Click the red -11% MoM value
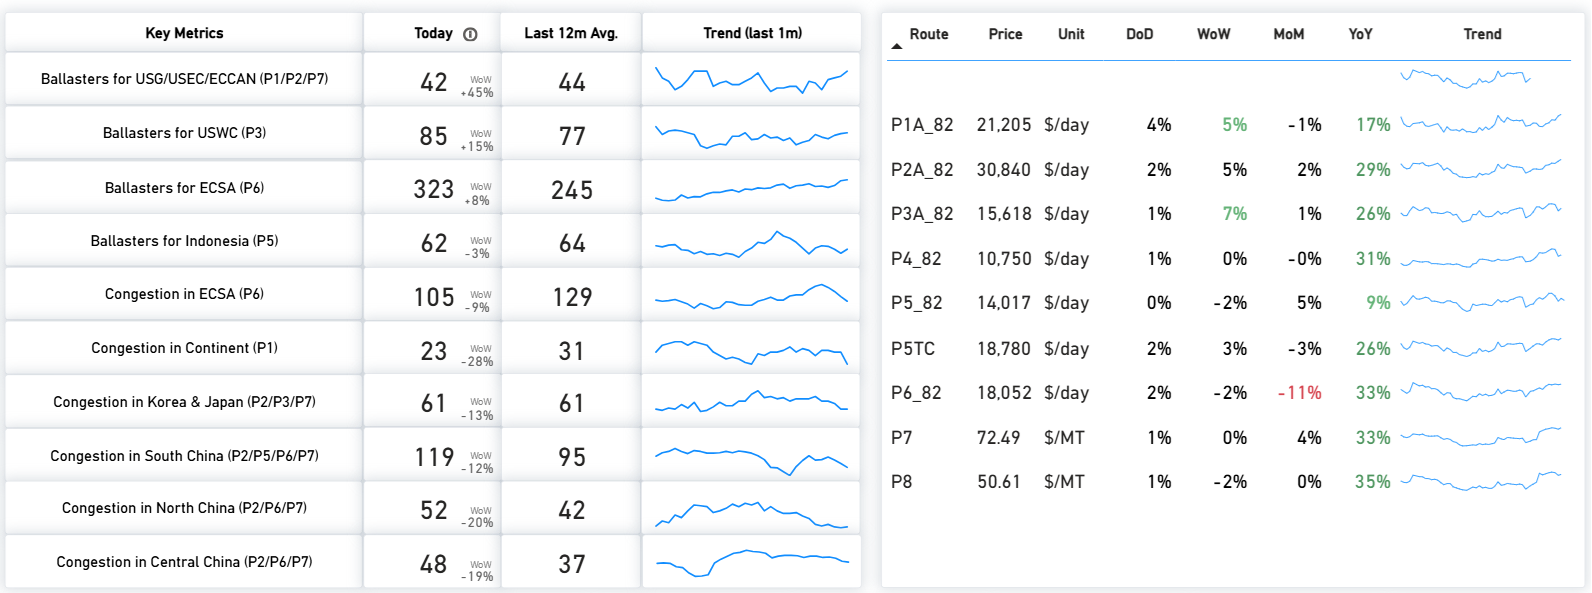Image resolution: width=1592 pixels, height=593 pixels. pos(1300,393)
